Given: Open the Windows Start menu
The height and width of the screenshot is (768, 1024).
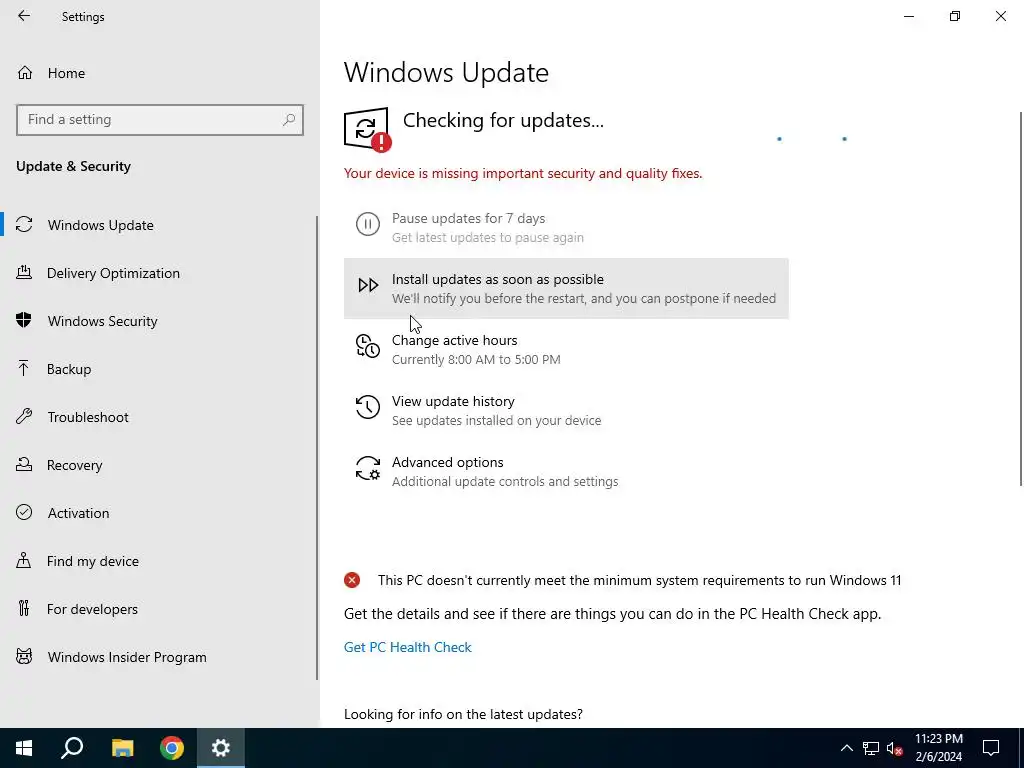Looking at the screenshot, I should tap(24, 748).
